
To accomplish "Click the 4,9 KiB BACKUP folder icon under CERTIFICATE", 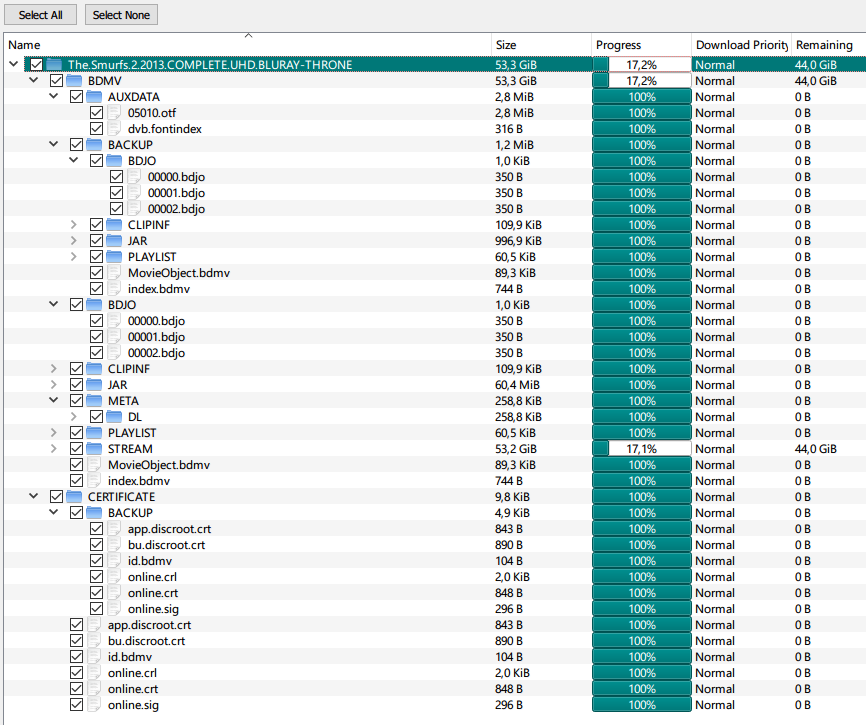I will (x=93, y=513).
